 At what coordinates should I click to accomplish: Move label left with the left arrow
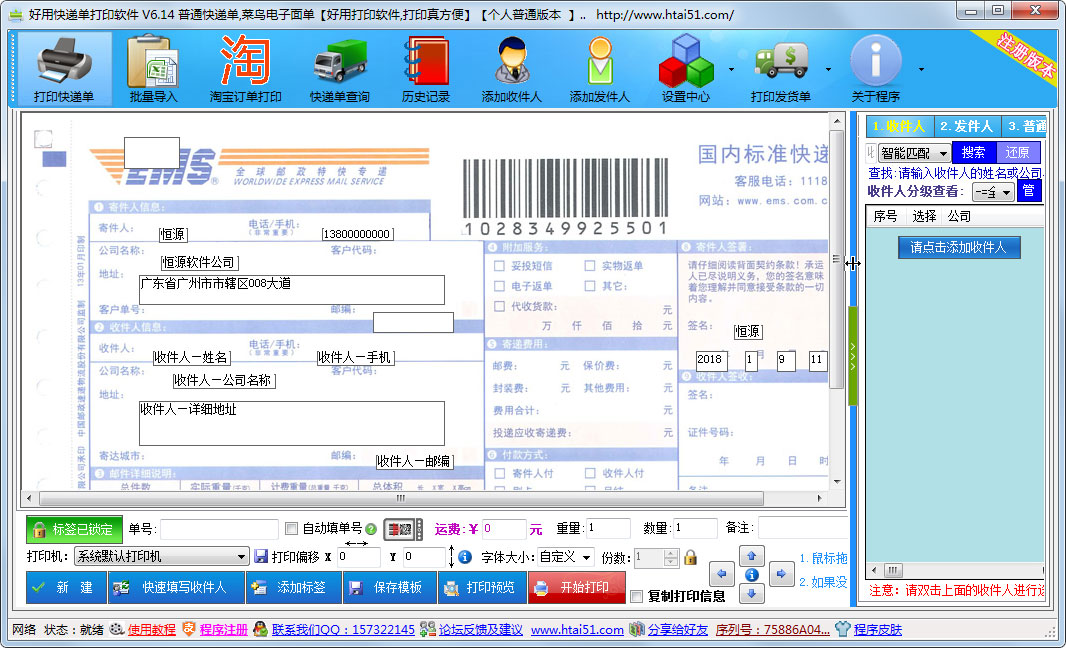[721, 574]
